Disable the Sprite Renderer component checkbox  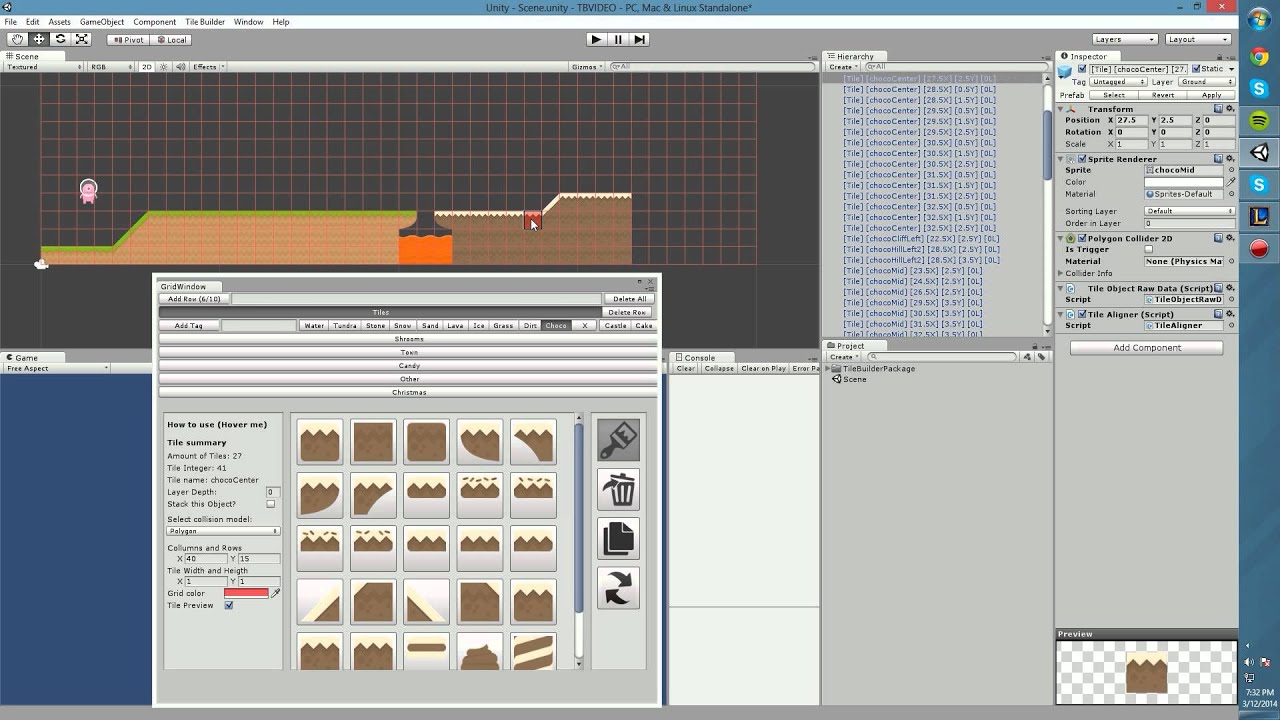click(x=1082, y=159)
